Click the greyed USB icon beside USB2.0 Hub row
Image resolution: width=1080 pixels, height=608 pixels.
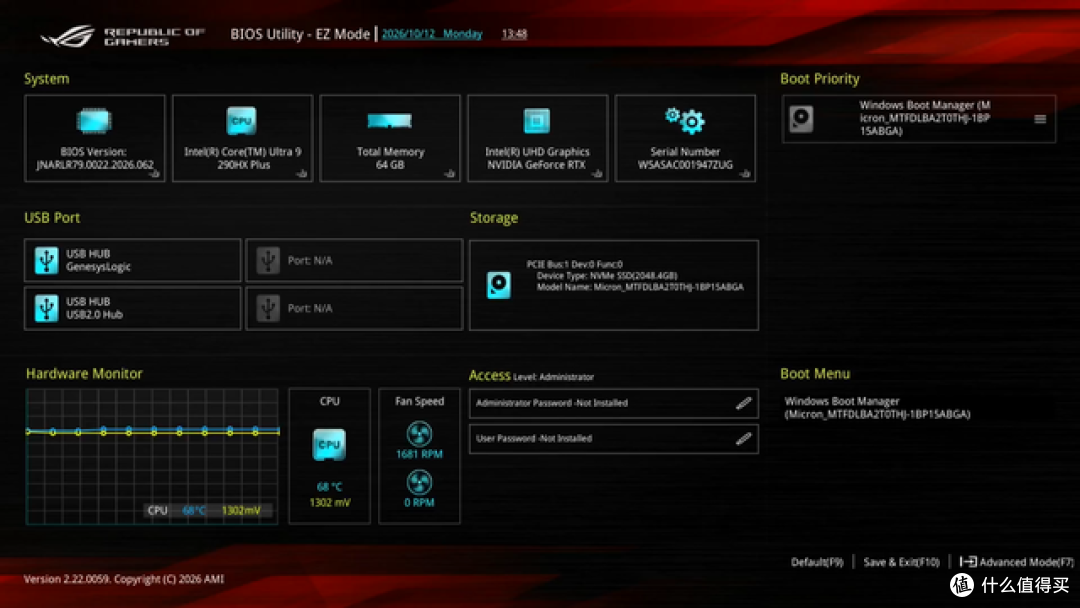point(268,308)
